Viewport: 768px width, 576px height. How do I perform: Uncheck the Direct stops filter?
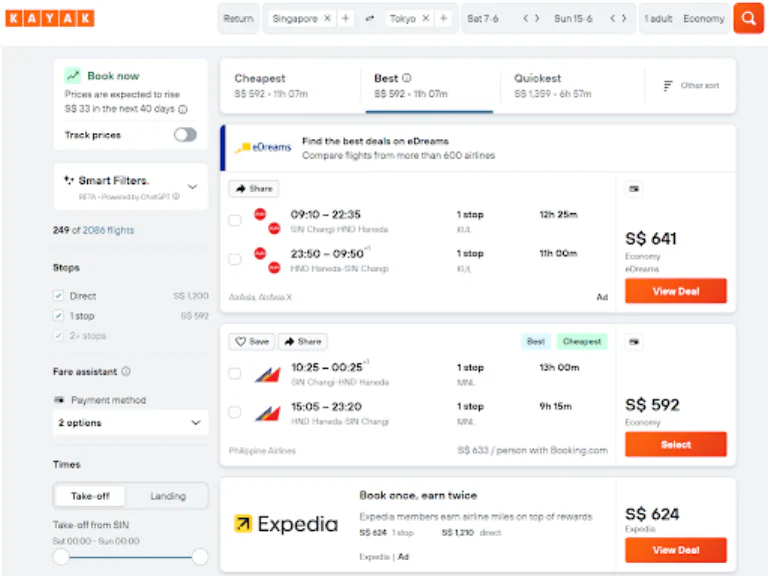pyautogui.click(x=59, y=296)
